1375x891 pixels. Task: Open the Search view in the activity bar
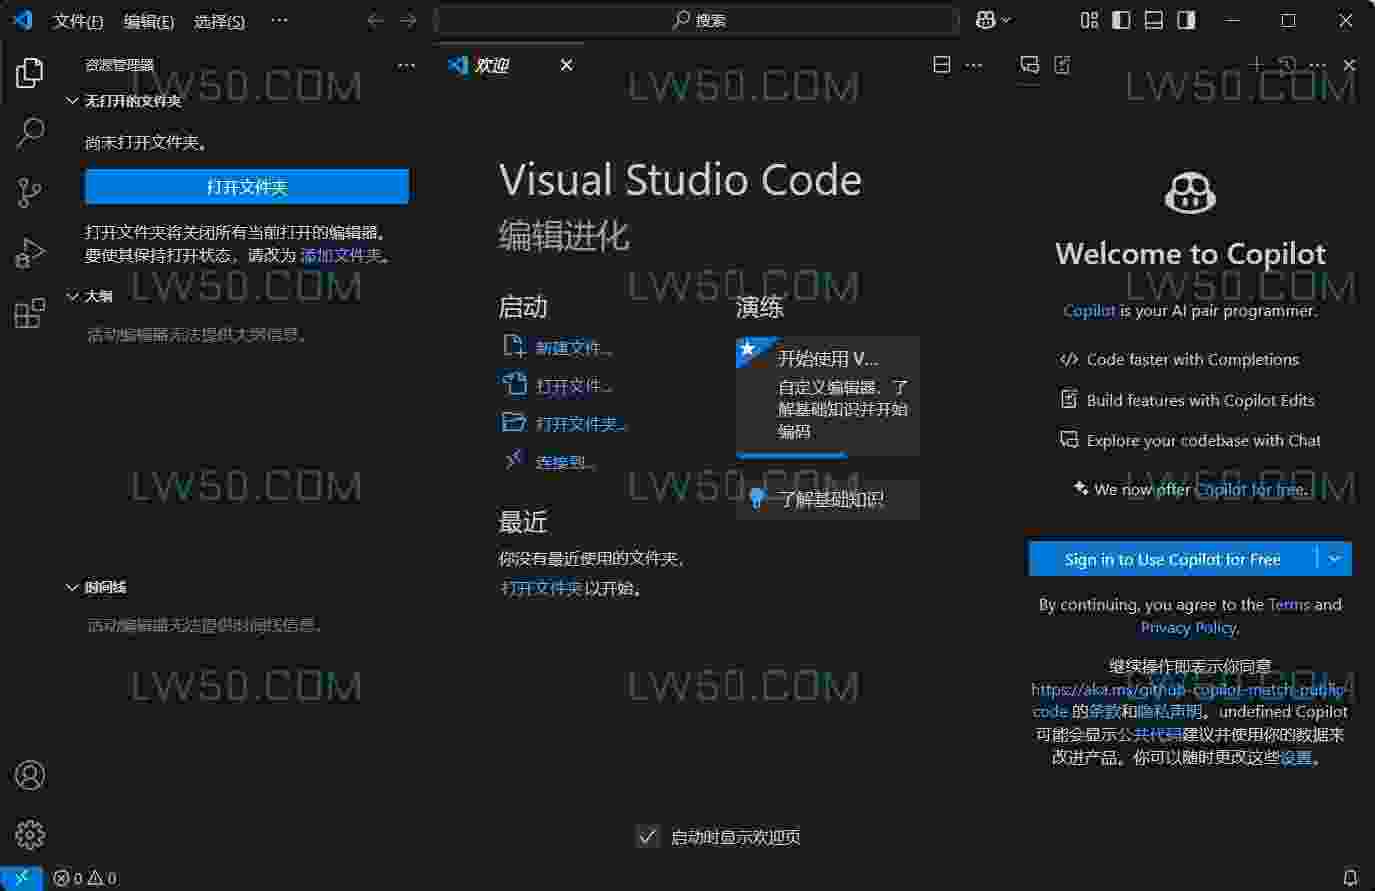[30, 133]
